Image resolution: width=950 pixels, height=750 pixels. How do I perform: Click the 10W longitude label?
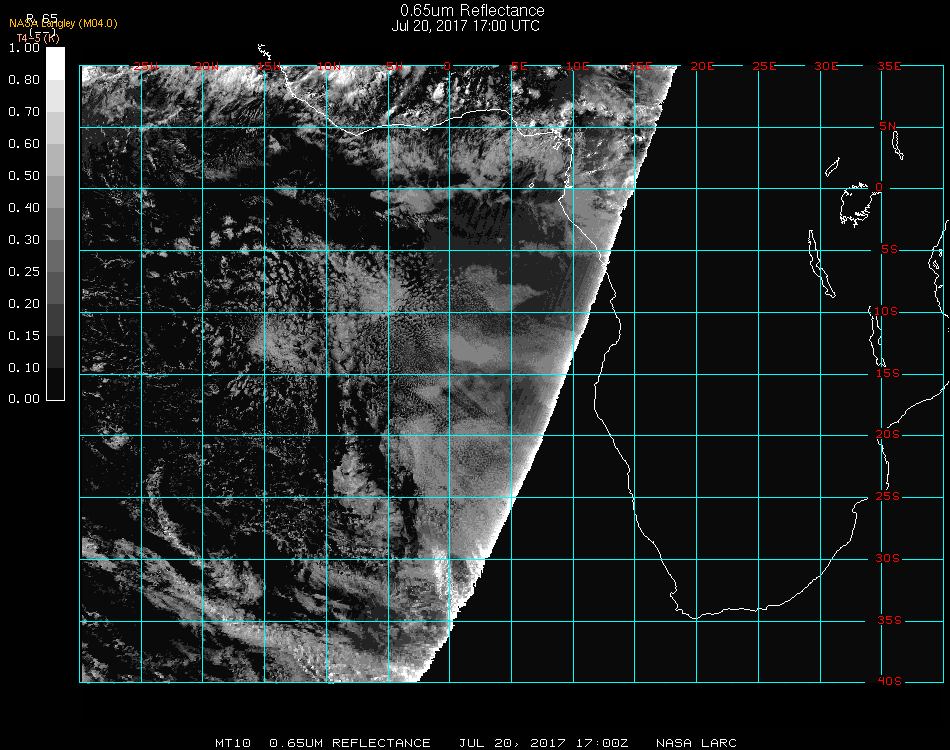(x=329, y=66)
